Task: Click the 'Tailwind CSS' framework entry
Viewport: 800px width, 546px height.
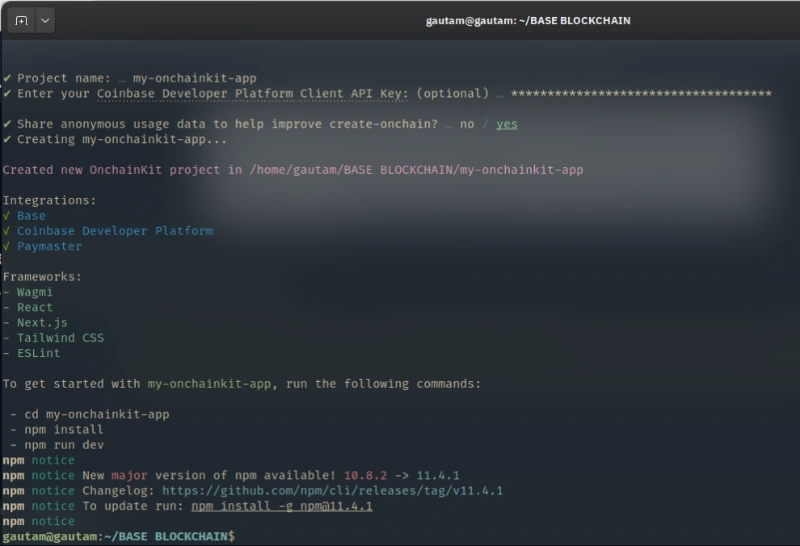Action: tap(60, 338)
